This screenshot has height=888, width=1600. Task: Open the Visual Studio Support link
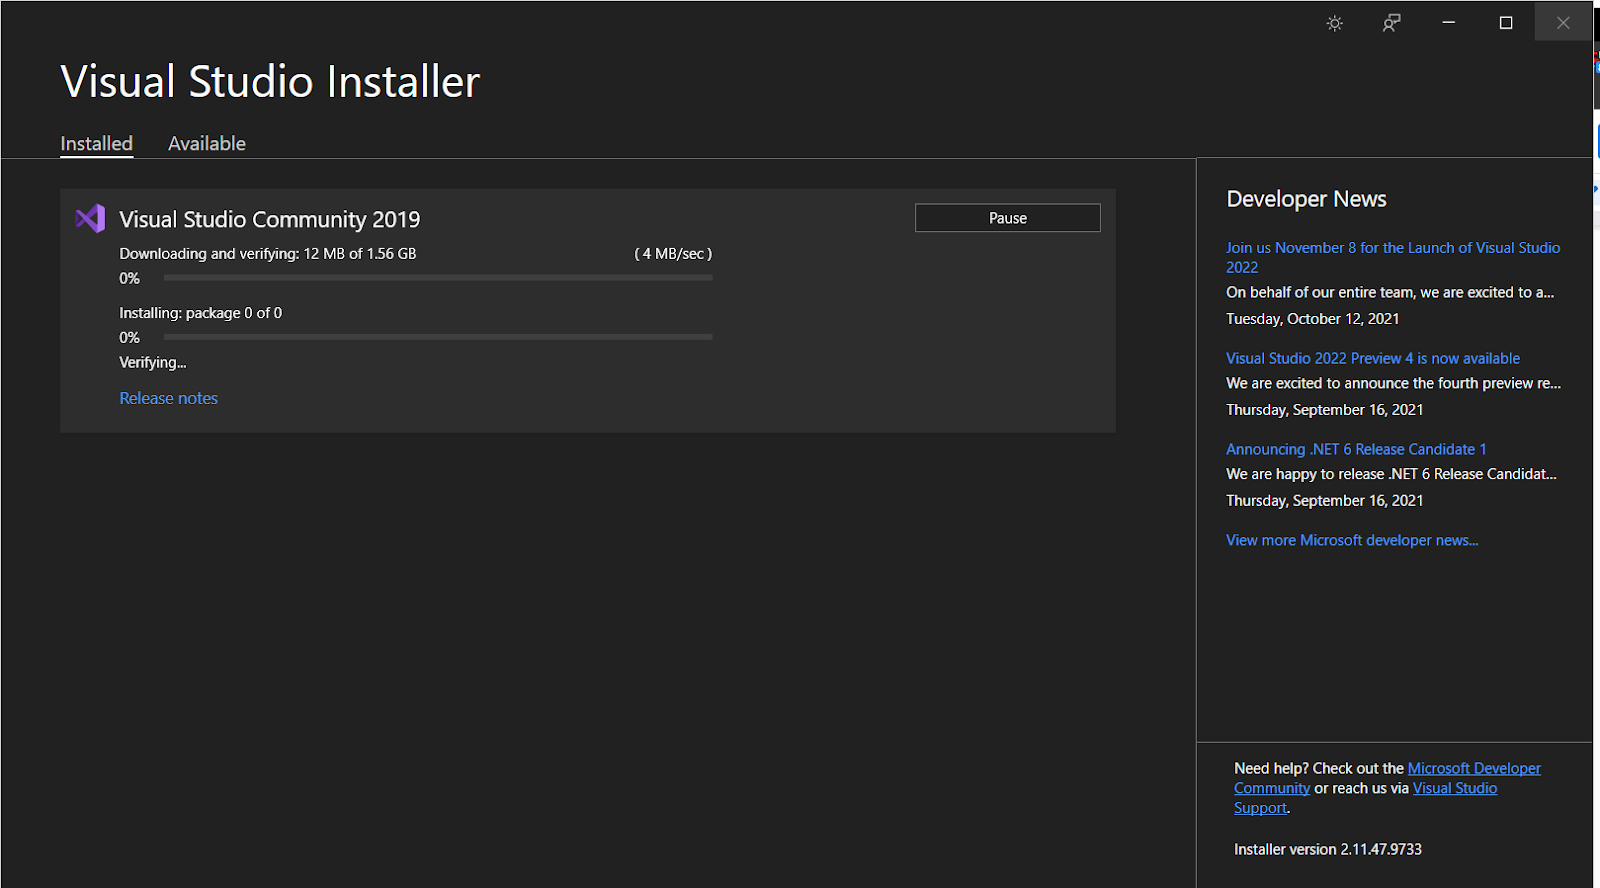(x=1365, y=798)
